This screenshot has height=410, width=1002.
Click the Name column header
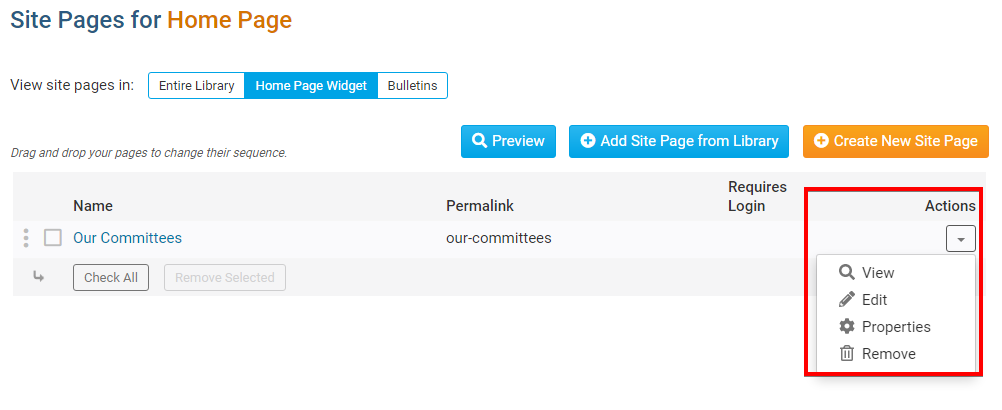[93, 206]
